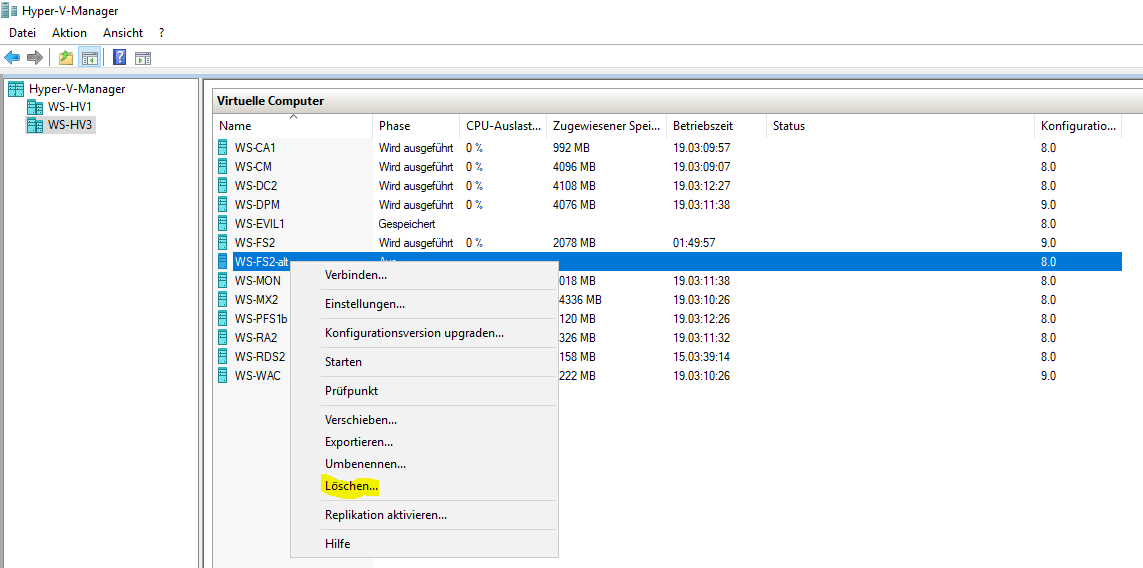Toggle the console tree pane icon
This screenshot has height=568, width=1143.
(x=90, y=57)
